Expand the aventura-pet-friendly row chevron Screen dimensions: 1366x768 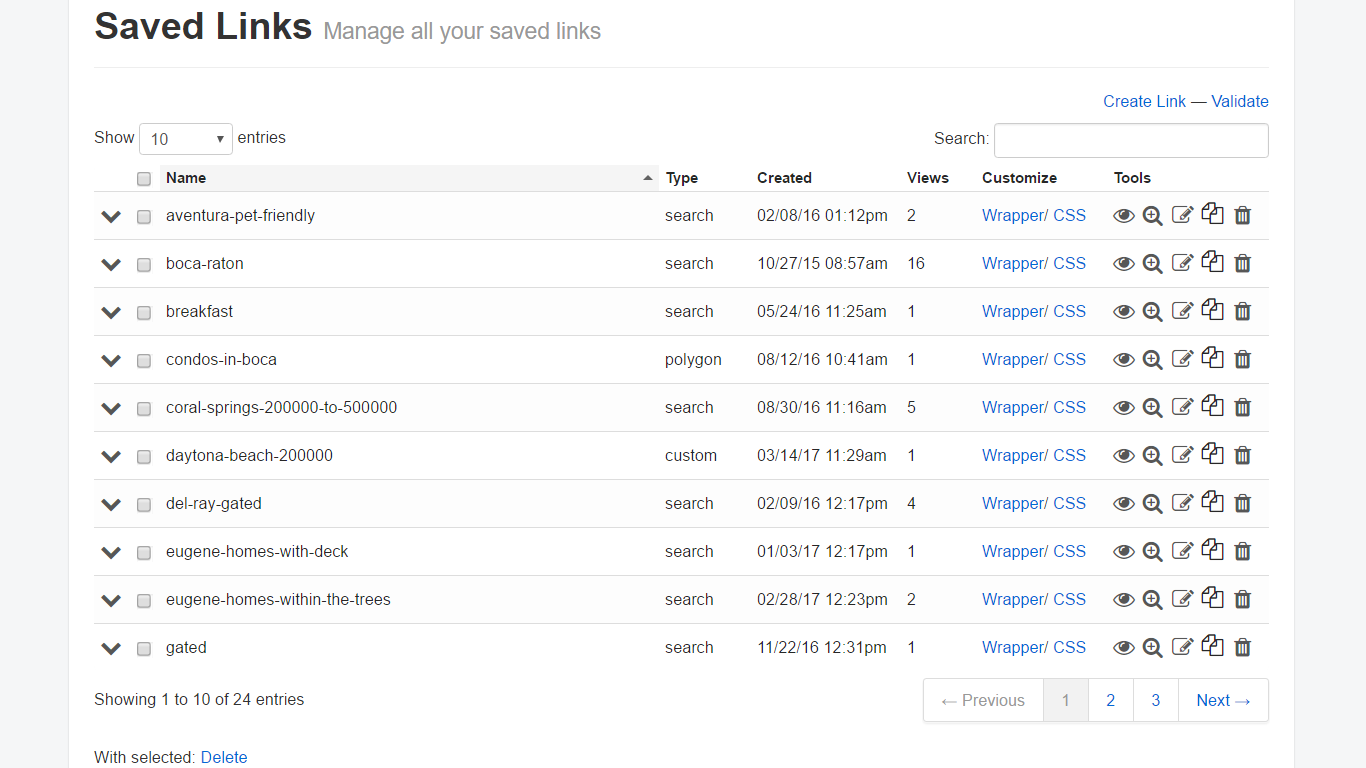tap(111, 216)
